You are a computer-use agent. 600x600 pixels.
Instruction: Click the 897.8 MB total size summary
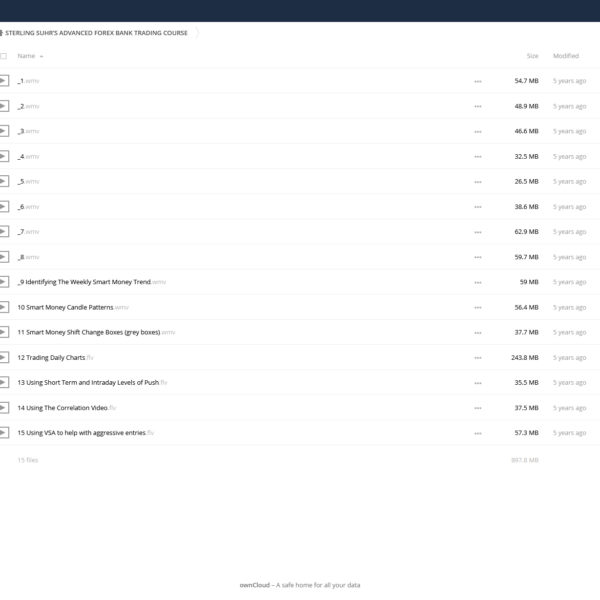point(525,460)
